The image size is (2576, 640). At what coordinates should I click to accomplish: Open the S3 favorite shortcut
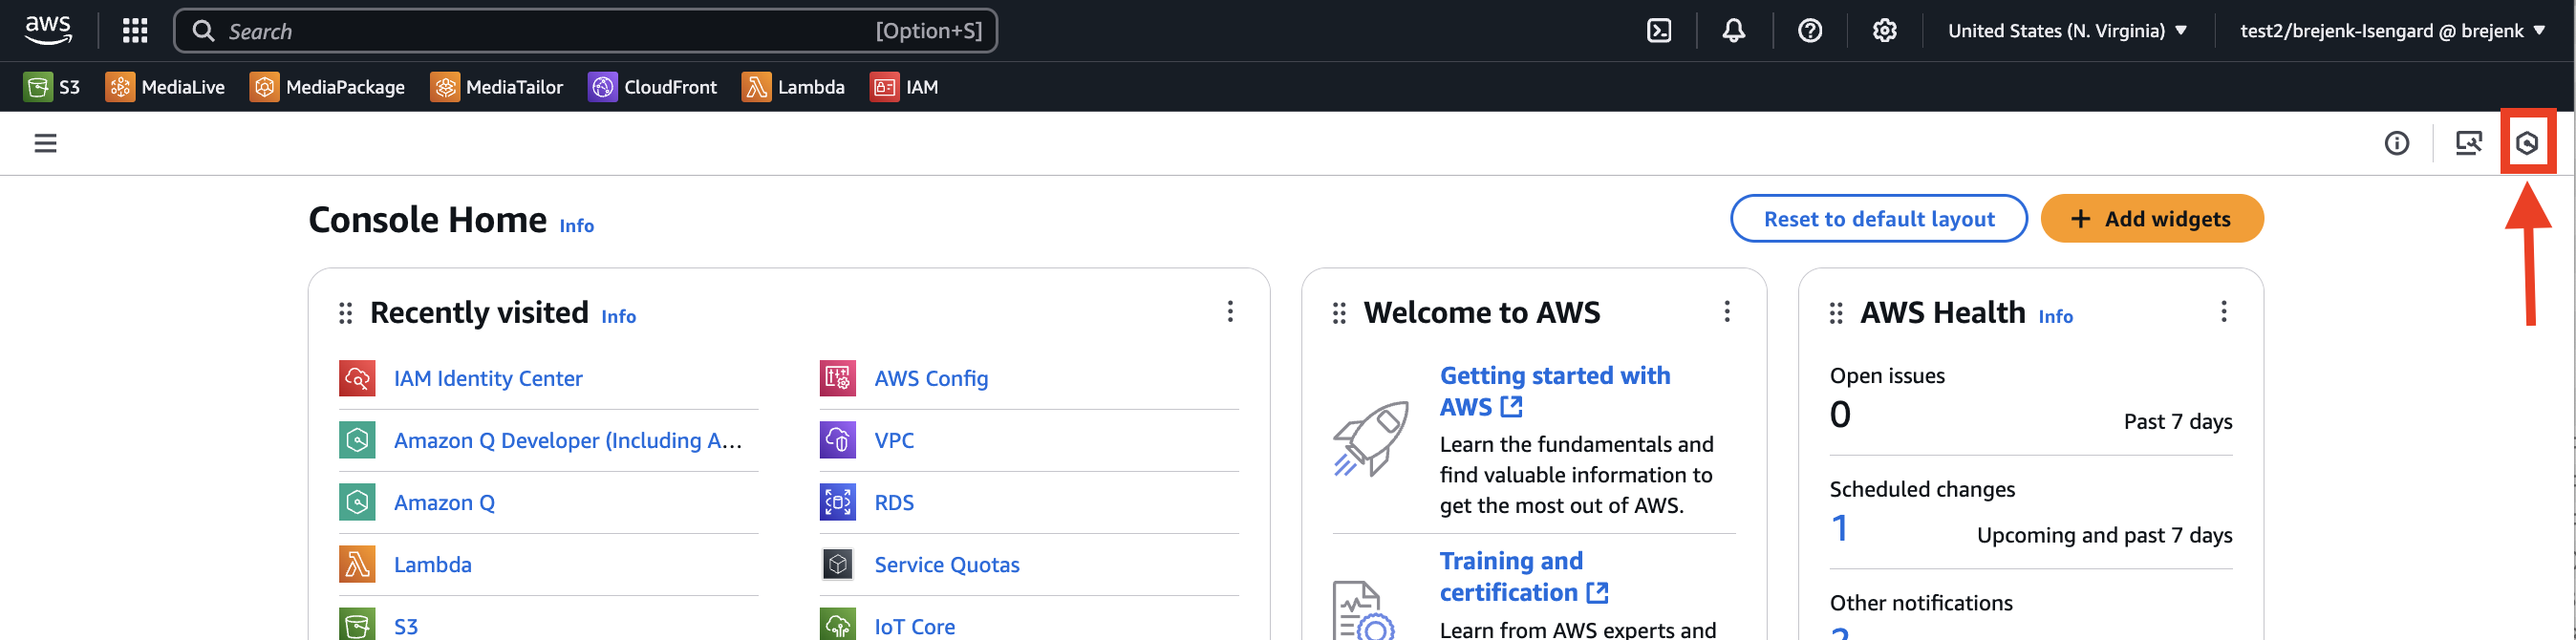tap(52, 87)
